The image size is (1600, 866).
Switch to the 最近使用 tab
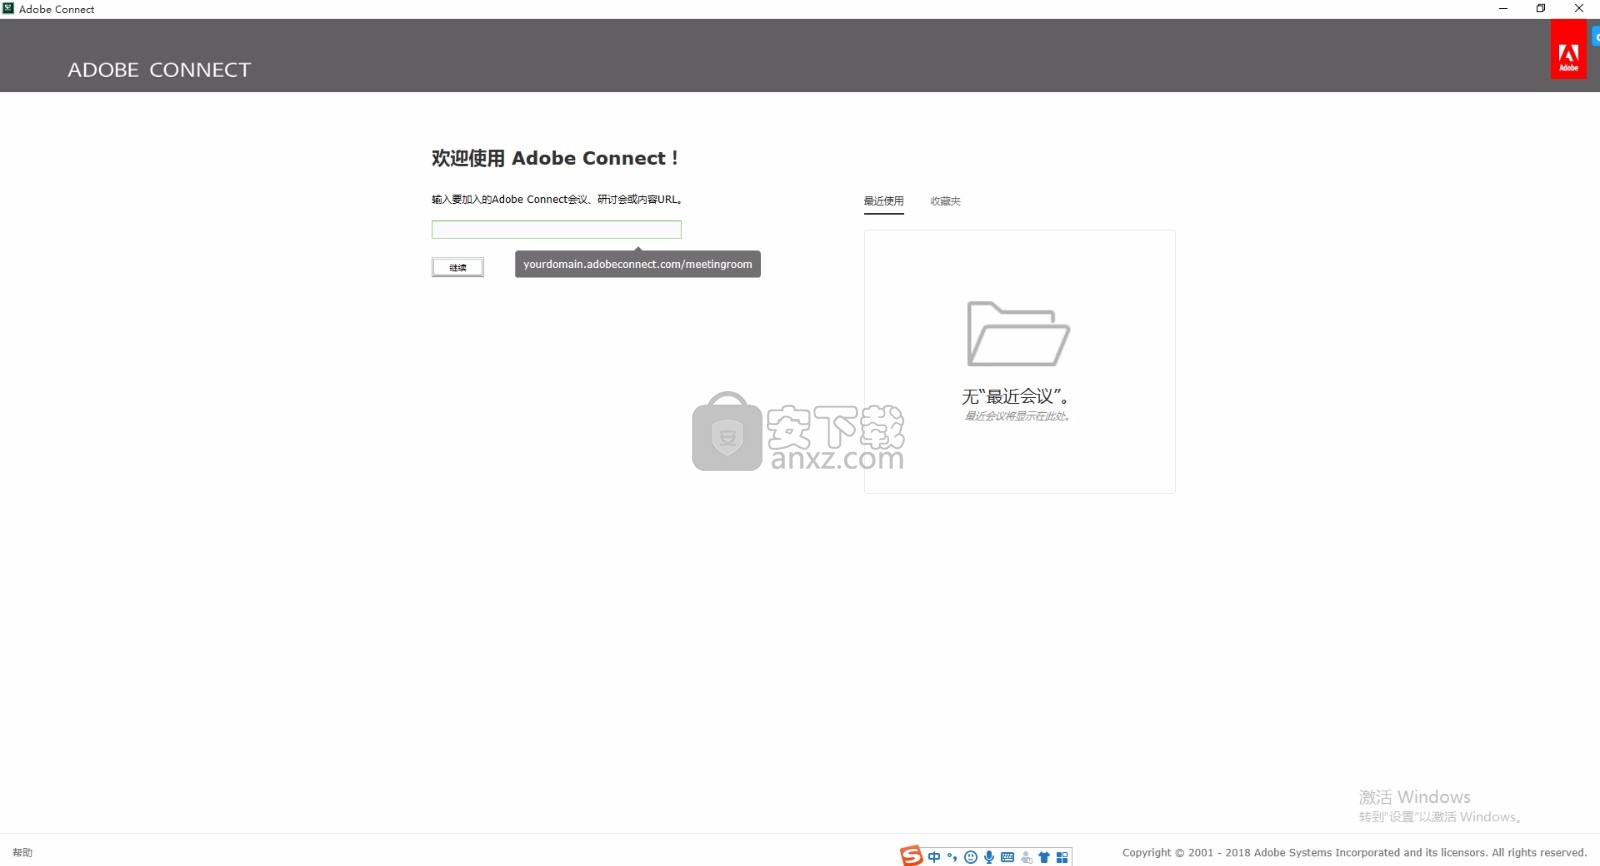[x=883, y=201]
